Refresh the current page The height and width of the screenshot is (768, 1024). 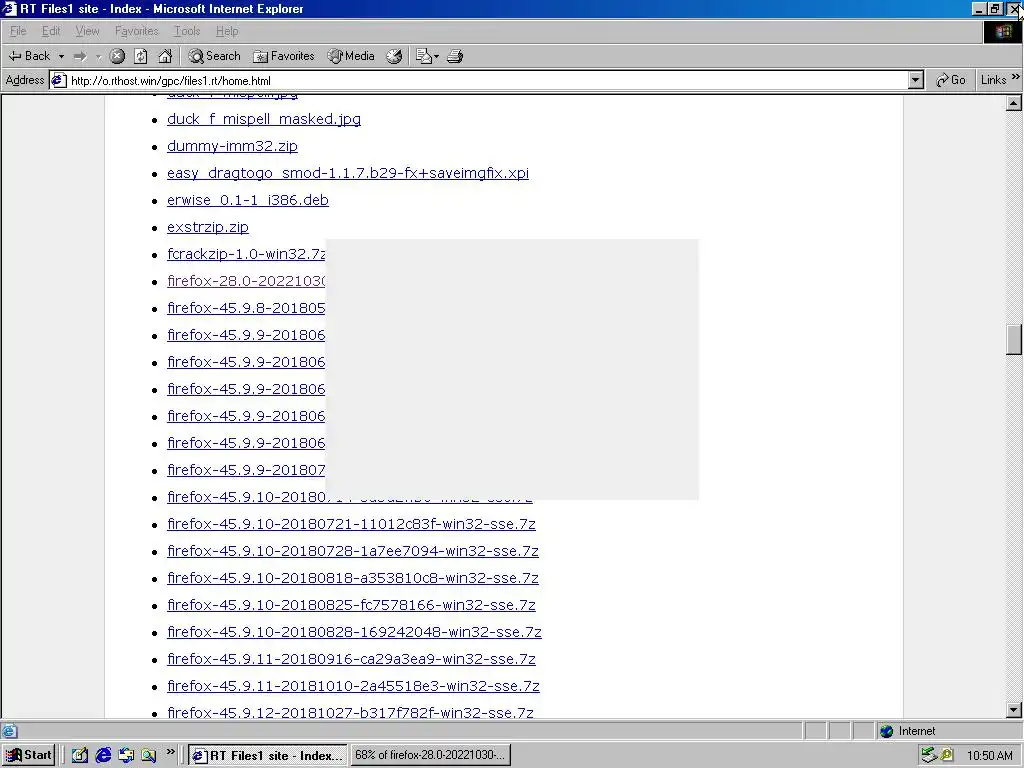[x=141, y=56]
